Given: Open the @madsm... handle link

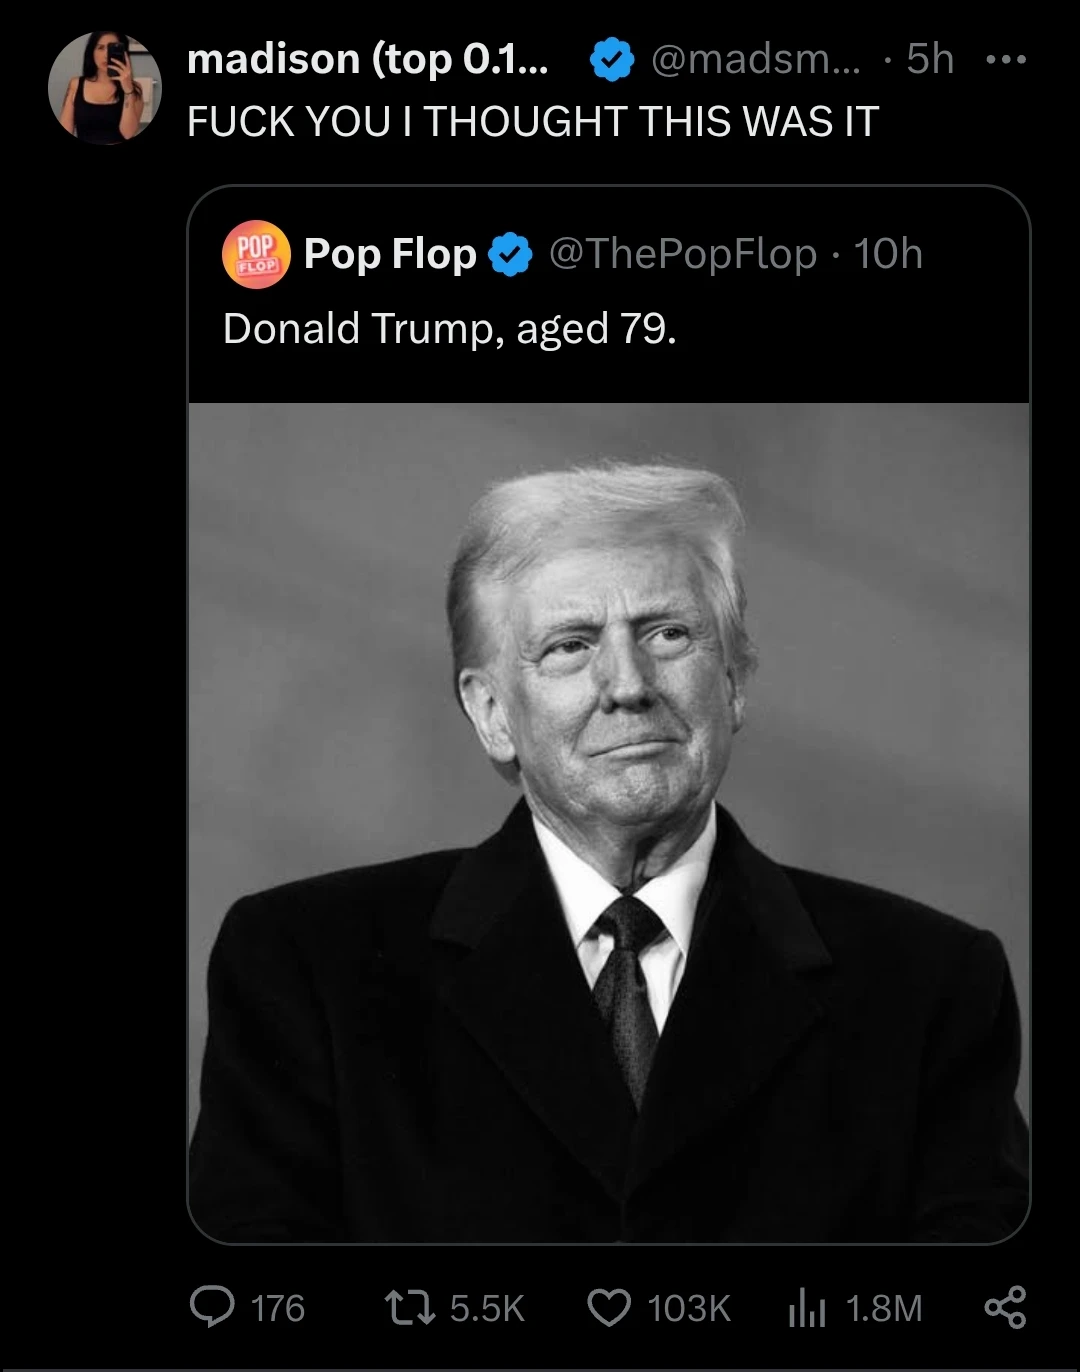Looking at the screenshot, I should point(754,60).
